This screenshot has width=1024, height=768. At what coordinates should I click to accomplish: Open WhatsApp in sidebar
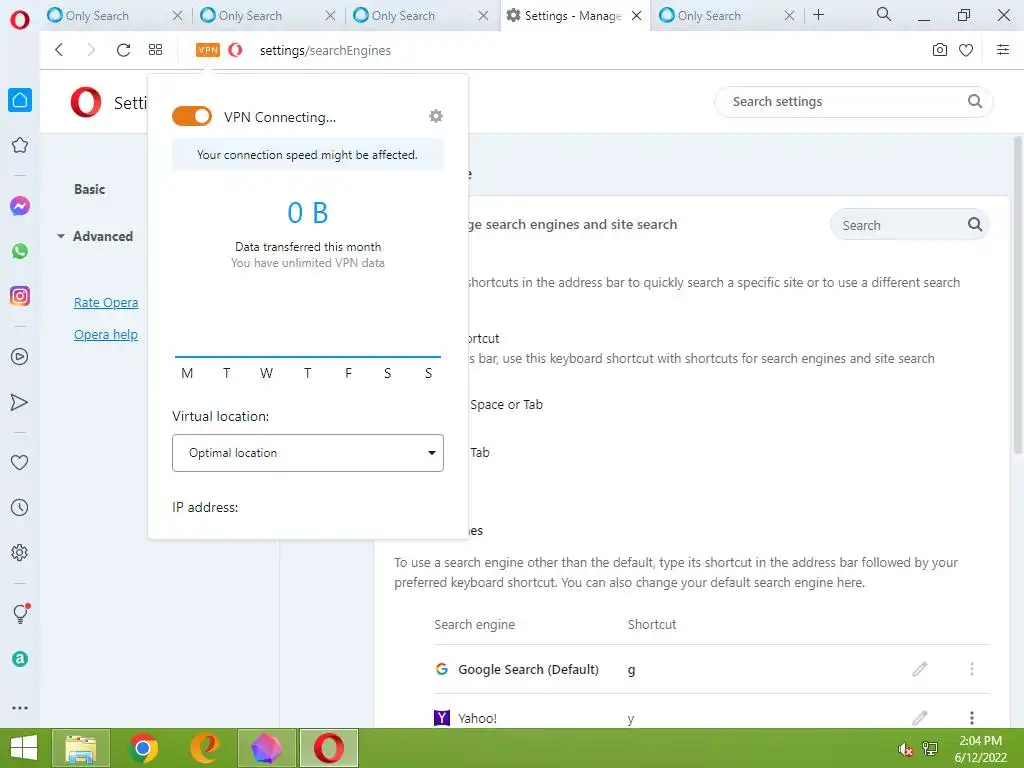tap(20, 251)
